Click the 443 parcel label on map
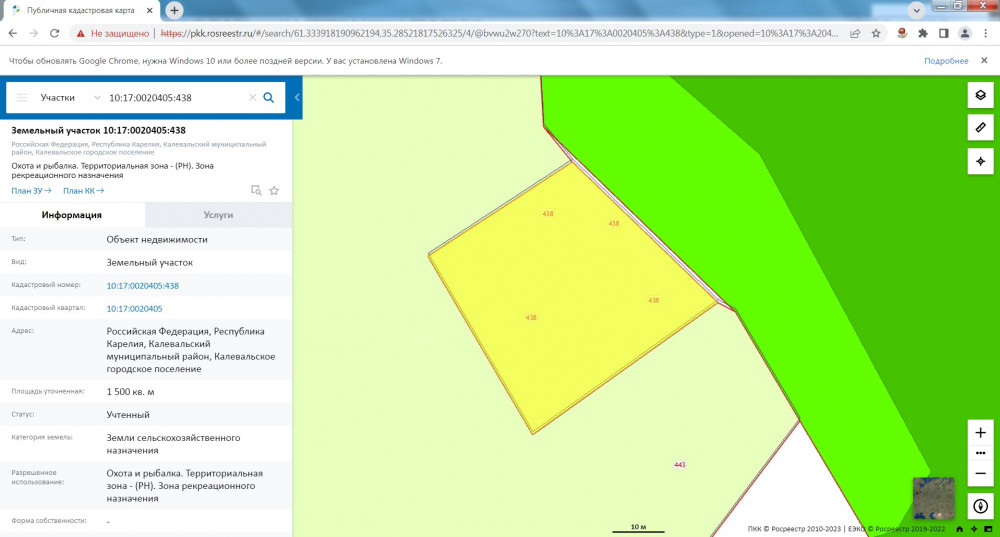The image size is (1000, 537). (679, 464)
